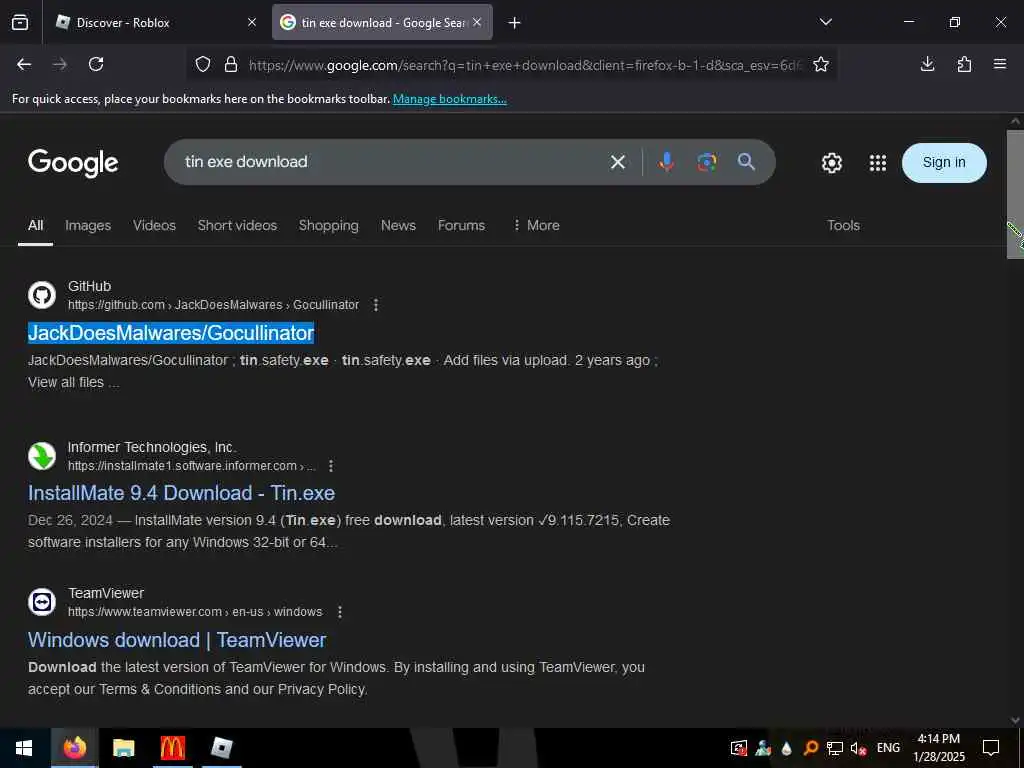Switch to Forums results tab
1024x768 pixels.
[x=461, y=225]
